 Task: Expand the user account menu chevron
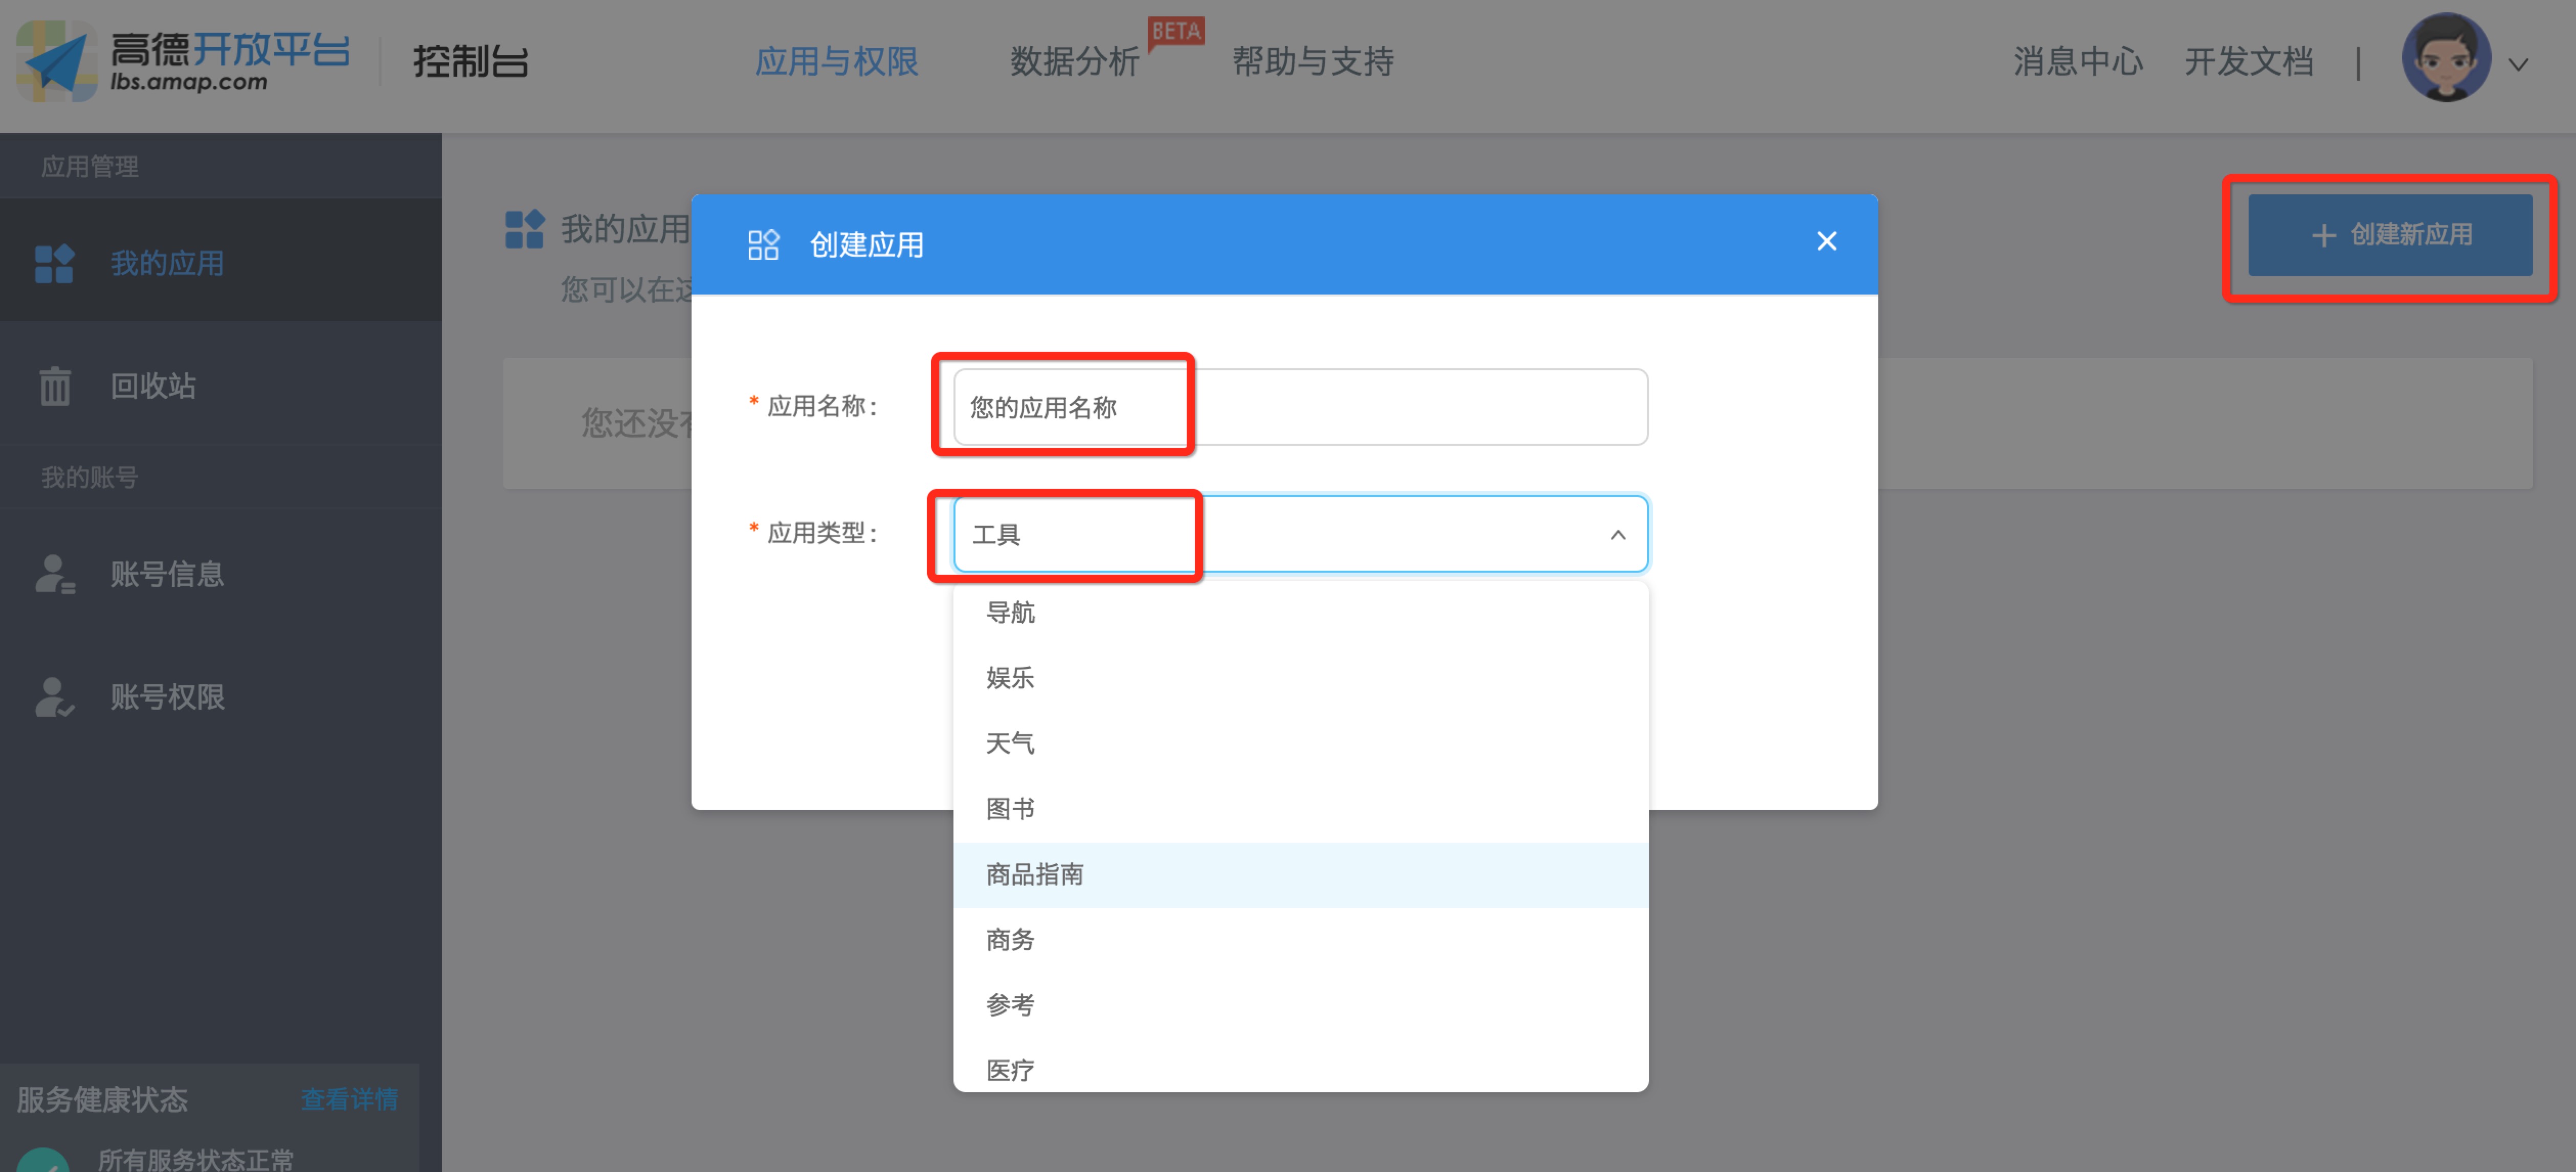coord(2519,65)
